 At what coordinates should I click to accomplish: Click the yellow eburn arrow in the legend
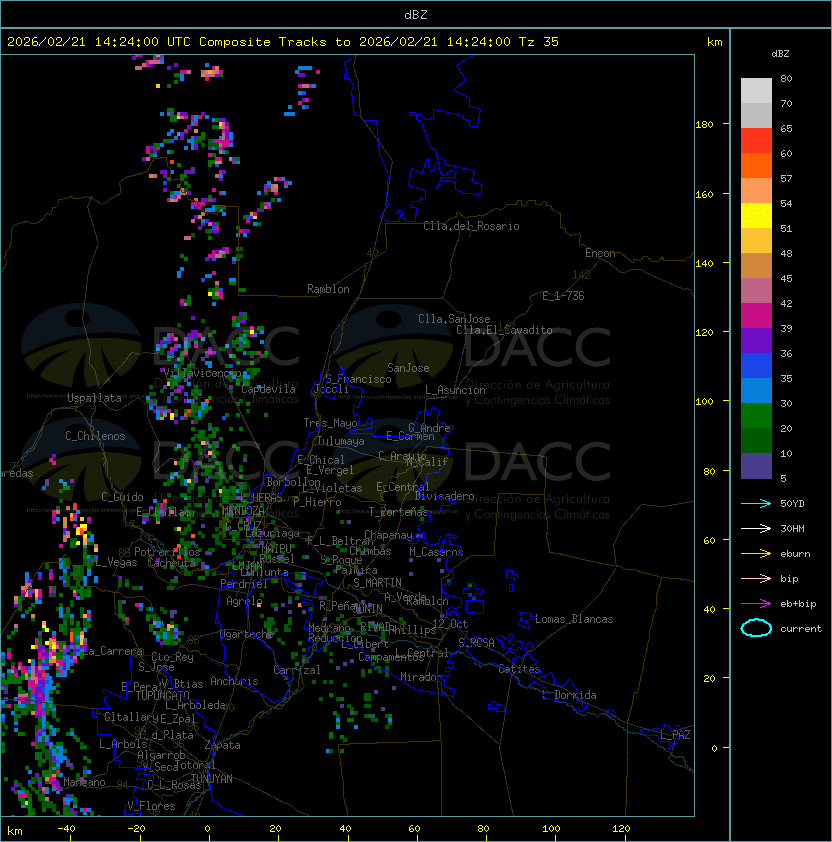coord(756,554)
